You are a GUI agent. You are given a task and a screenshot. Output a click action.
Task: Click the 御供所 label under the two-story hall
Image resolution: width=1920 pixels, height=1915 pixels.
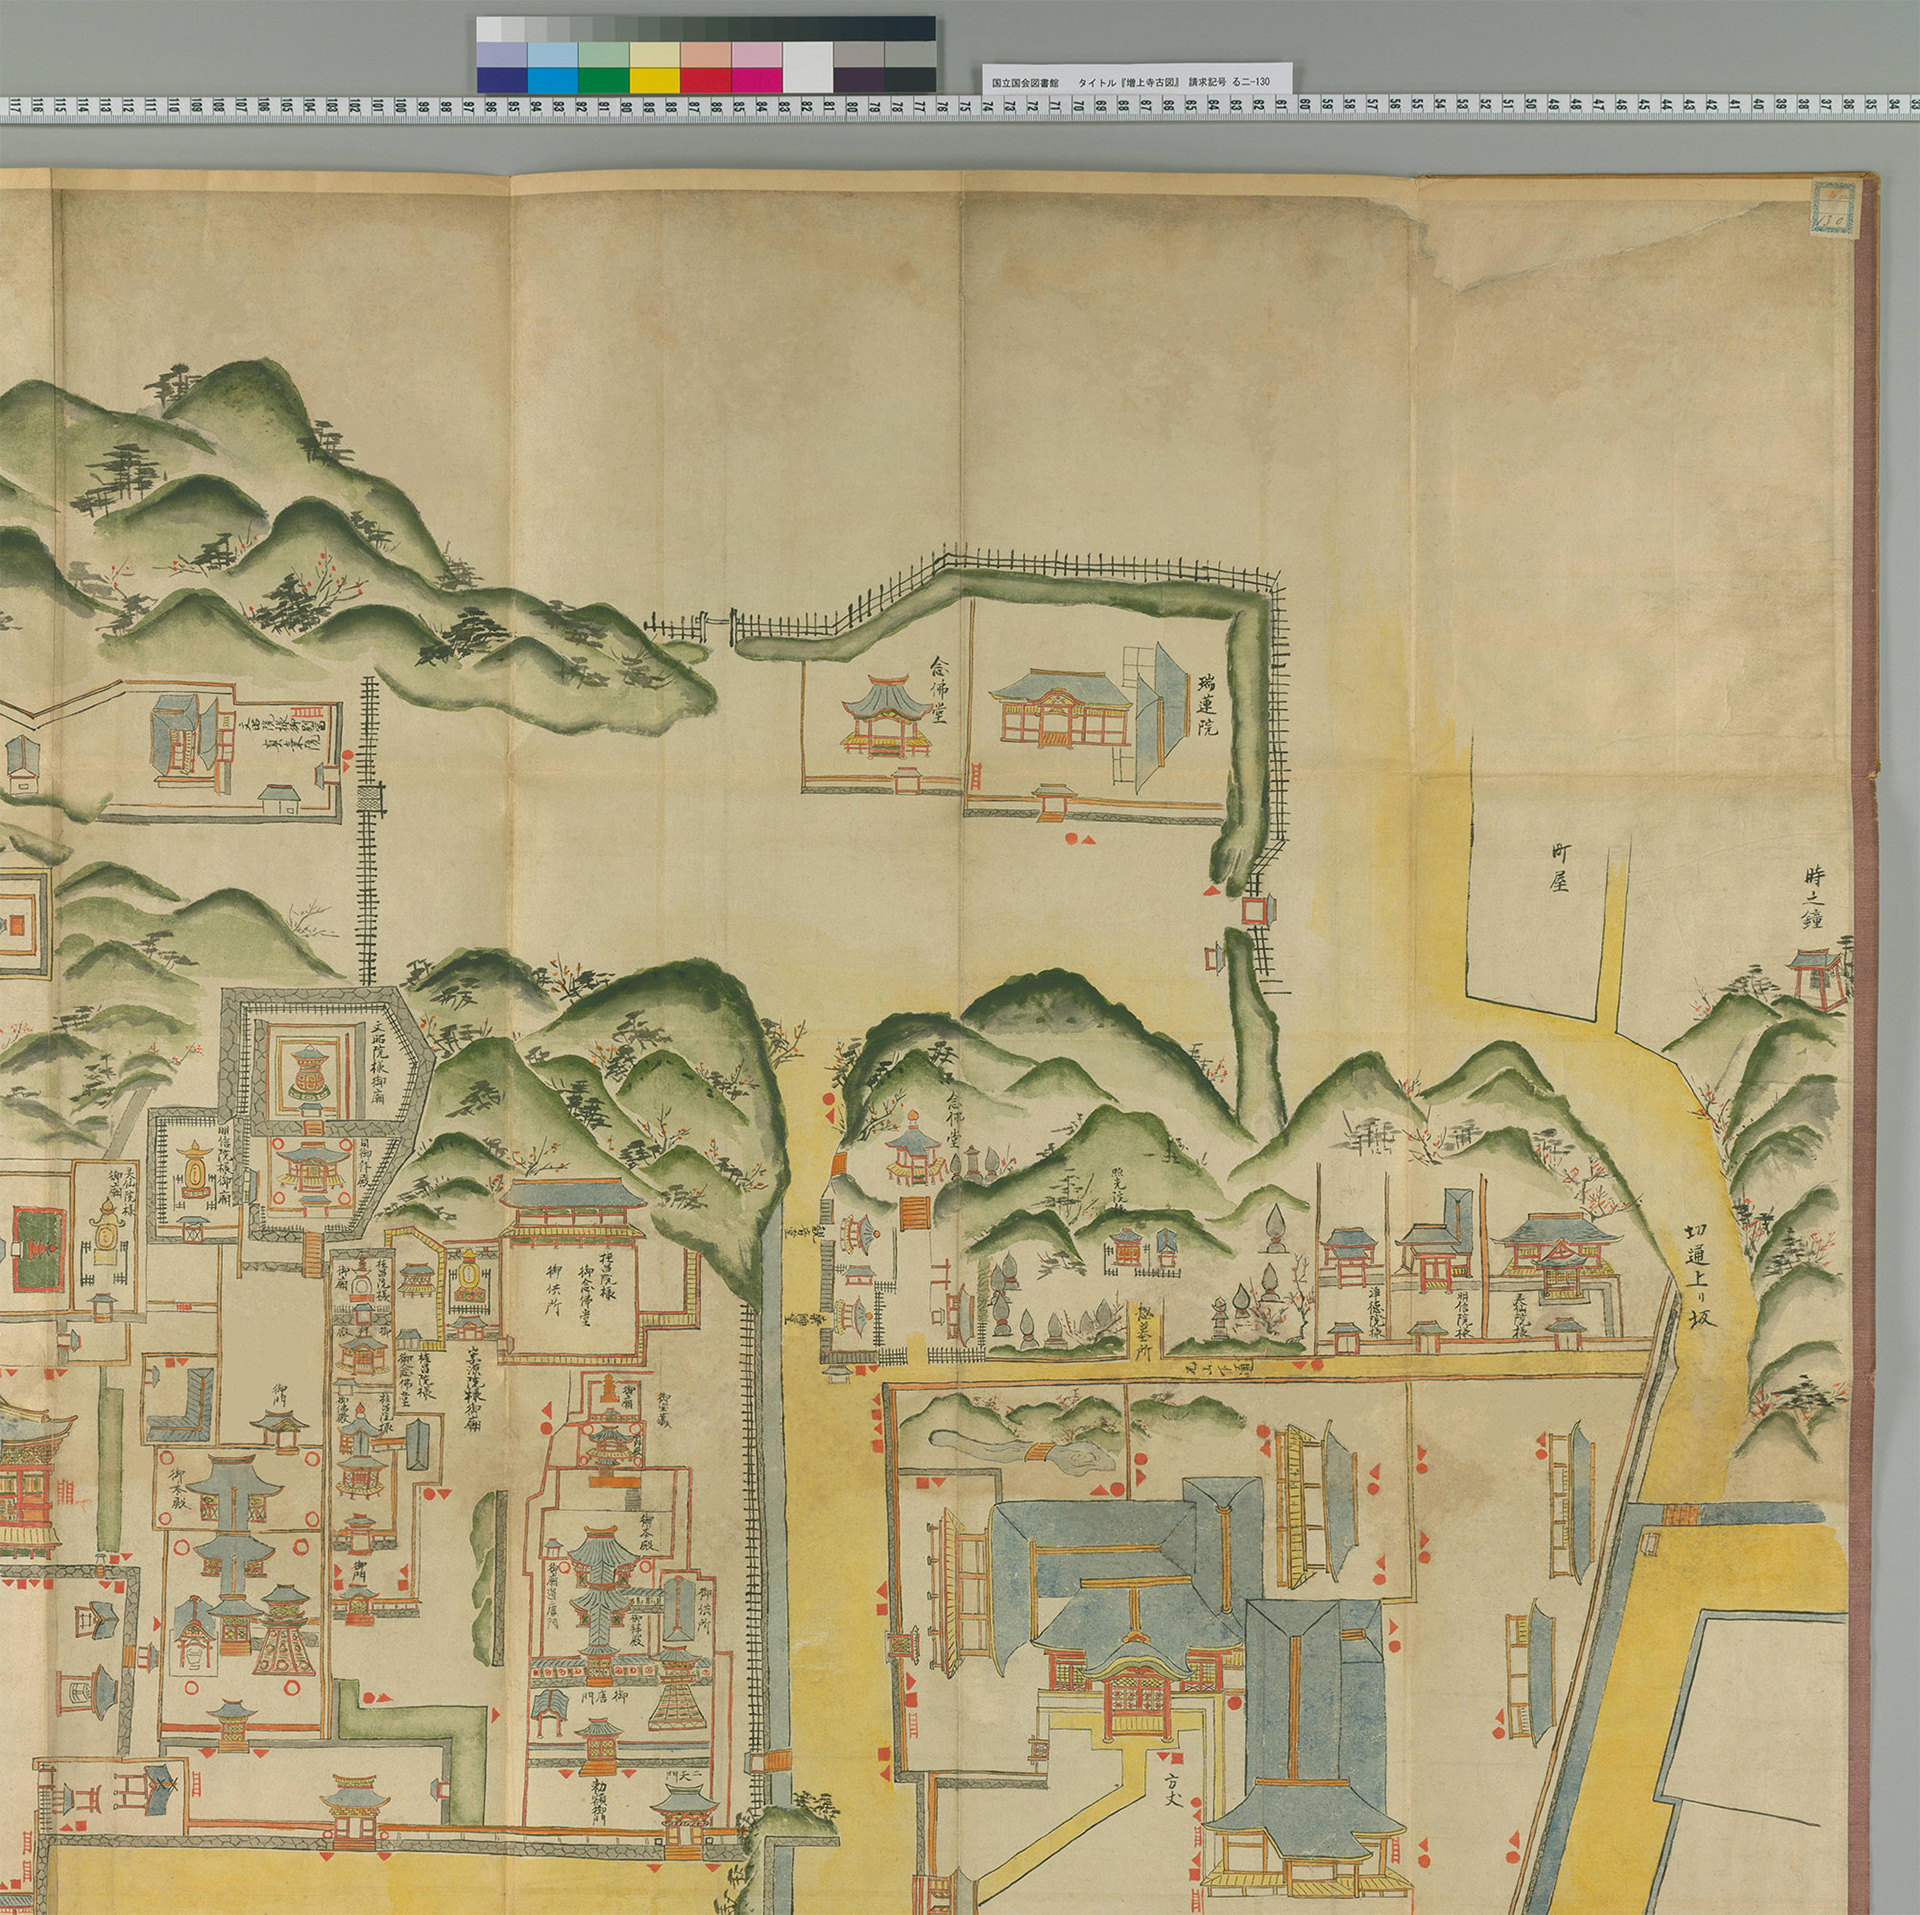[552, 1290]
